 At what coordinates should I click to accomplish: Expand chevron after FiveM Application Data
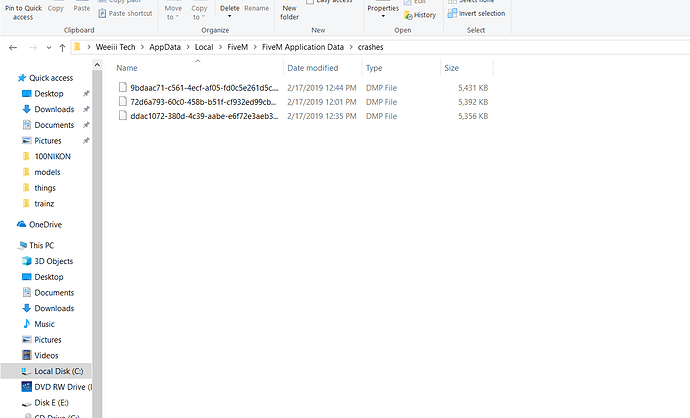[x=351, y=47]
